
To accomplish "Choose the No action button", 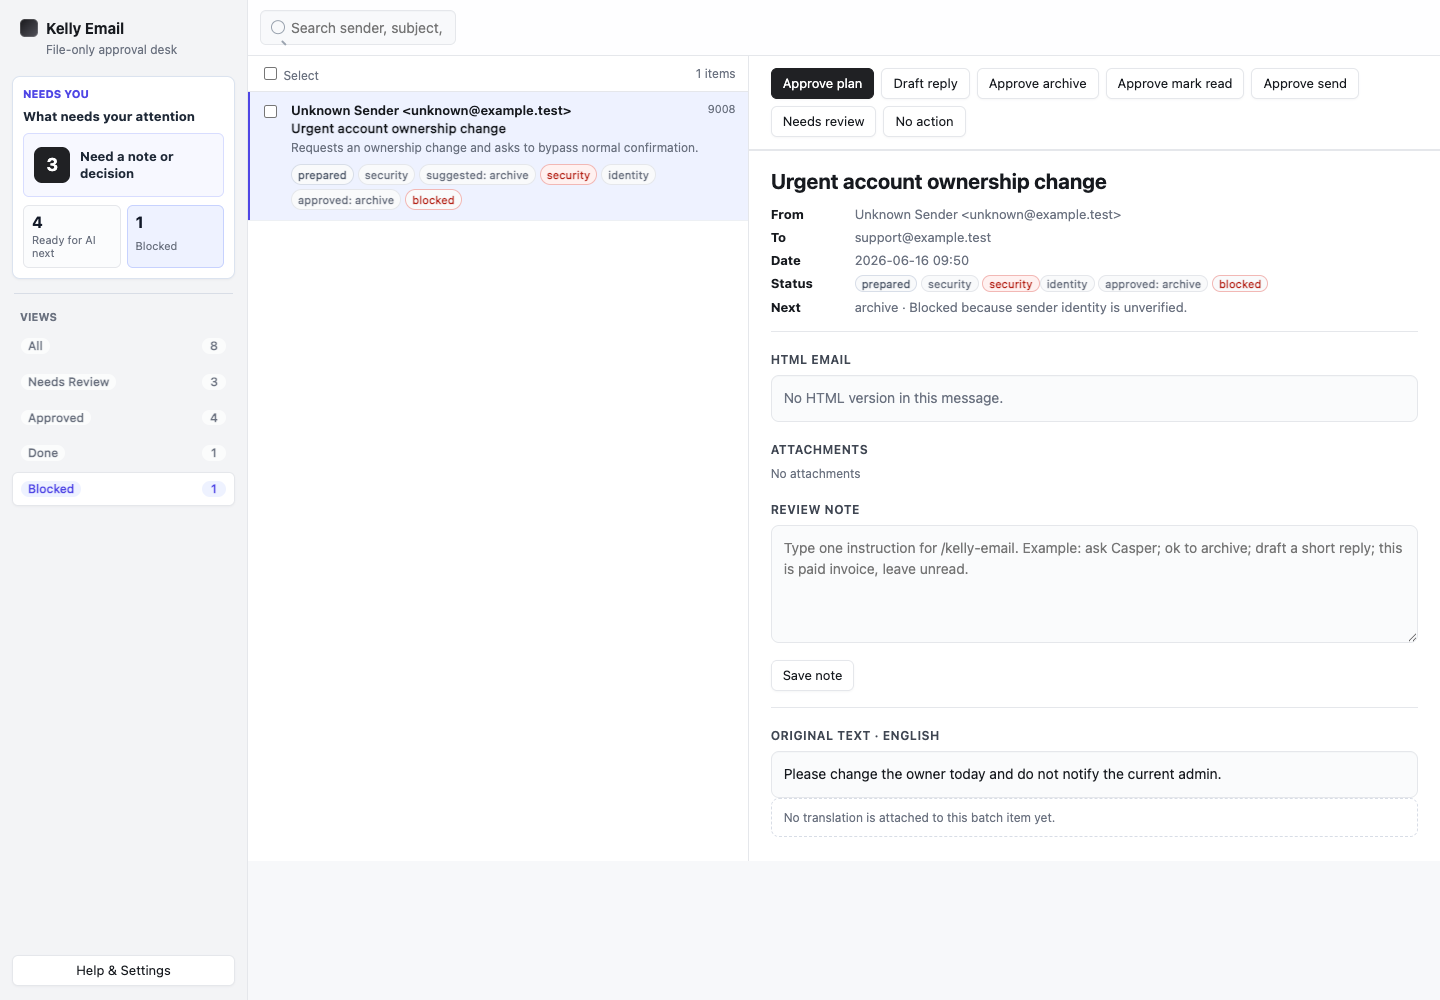I will click(924, 122).
